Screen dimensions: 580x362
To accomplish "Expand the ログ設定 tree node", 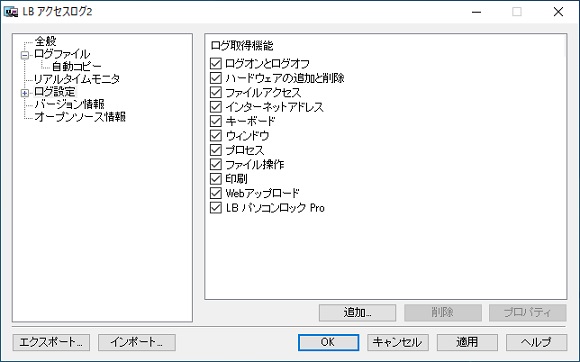I will click(25, 93).
